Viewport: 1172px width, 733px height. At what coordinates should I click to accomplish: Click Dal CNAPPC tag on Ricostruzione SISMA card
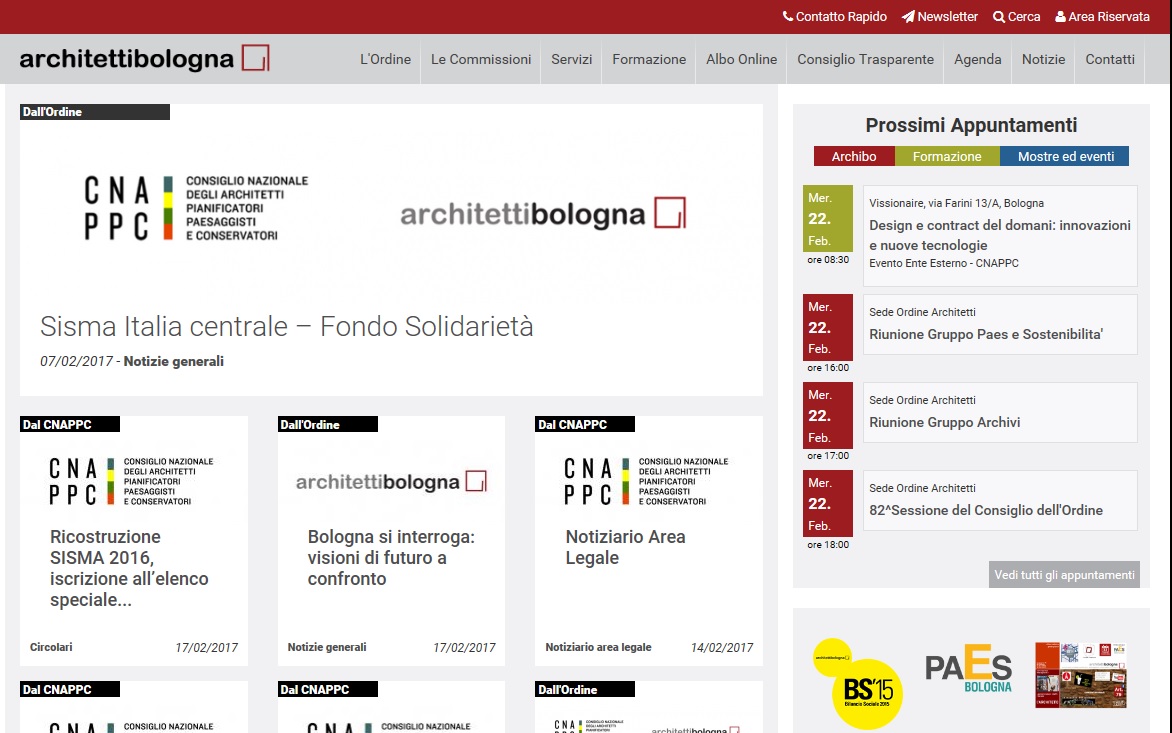[70, 424]
